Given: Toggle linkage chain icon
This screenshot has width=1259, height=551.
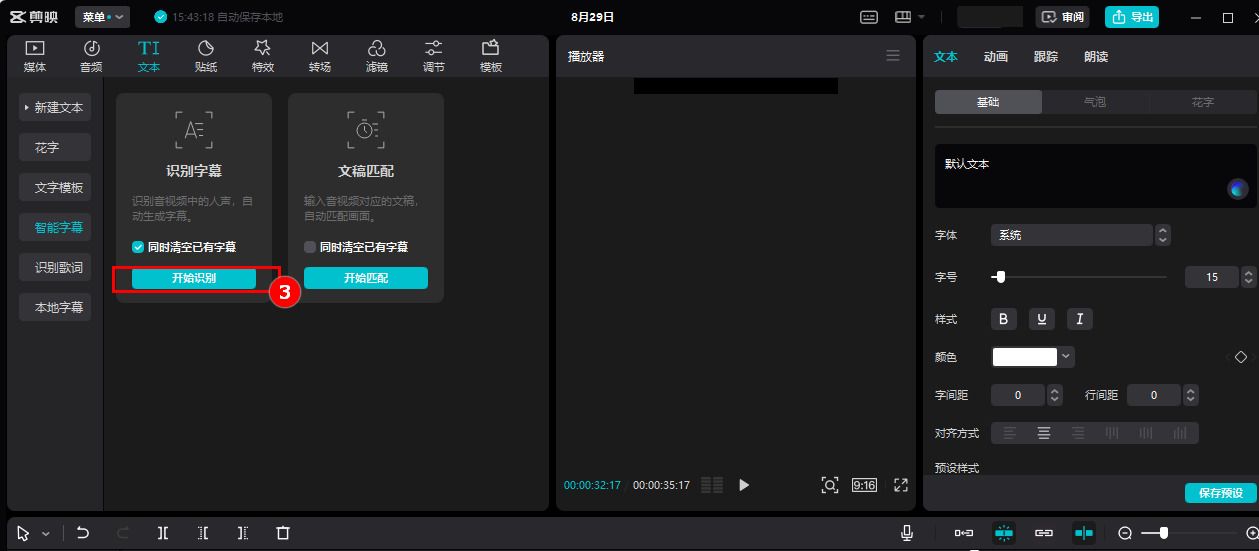Looking at the screenshot, I should [x=1044, y=534].
